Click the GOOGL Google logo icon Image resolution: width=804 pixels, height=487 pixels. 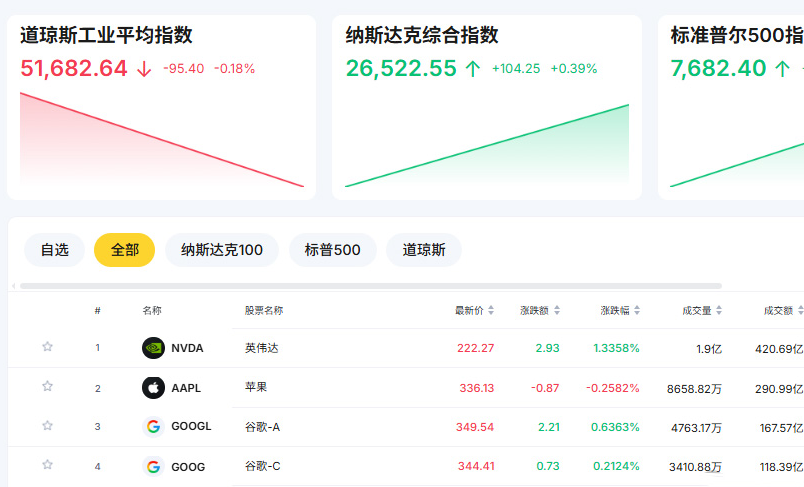pos(153,427)
